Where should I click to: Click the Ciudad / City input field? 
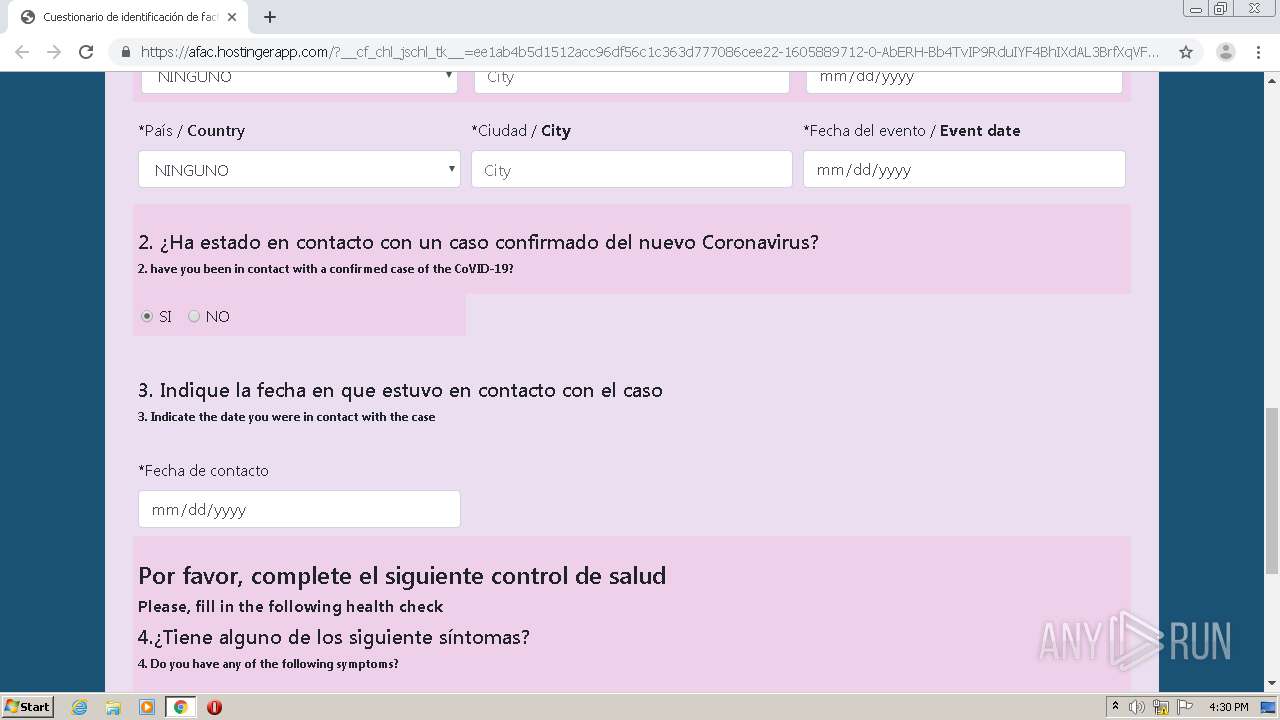tap(632, 170)
